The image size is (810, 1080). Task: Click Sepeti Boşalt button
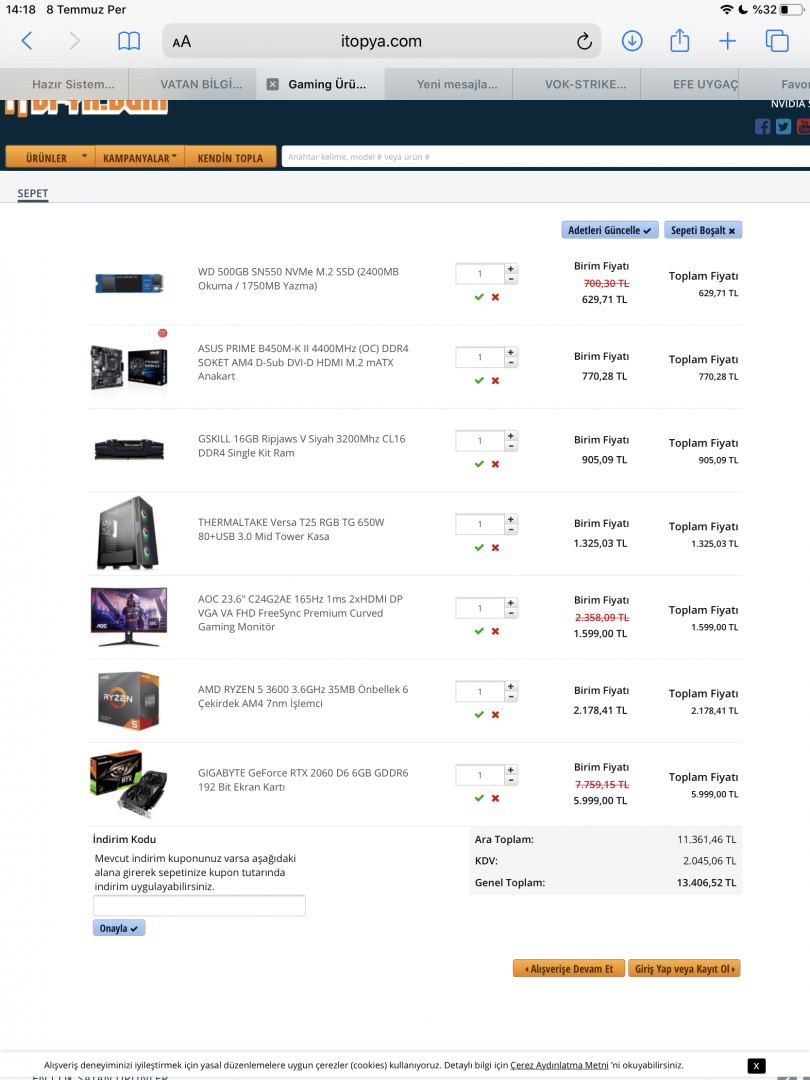[703, 230]
